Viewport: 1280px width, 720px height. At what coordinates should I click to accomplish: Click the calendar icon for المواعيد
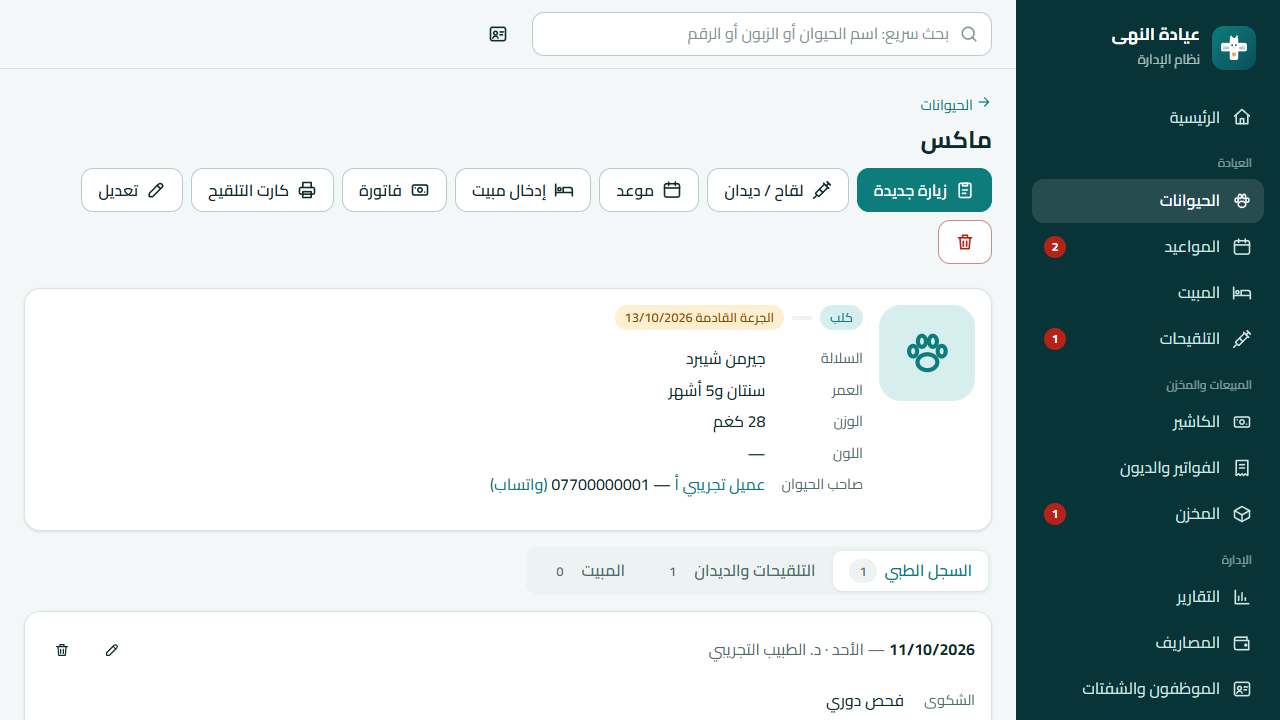[1242, 247]
